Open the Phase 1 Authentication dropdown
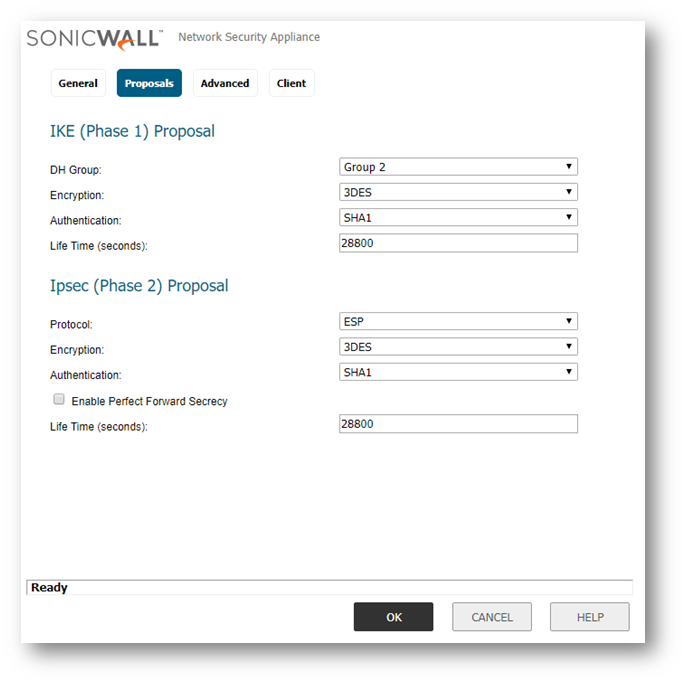This screenshot has height=685, width=687. [x=458, y=217]
